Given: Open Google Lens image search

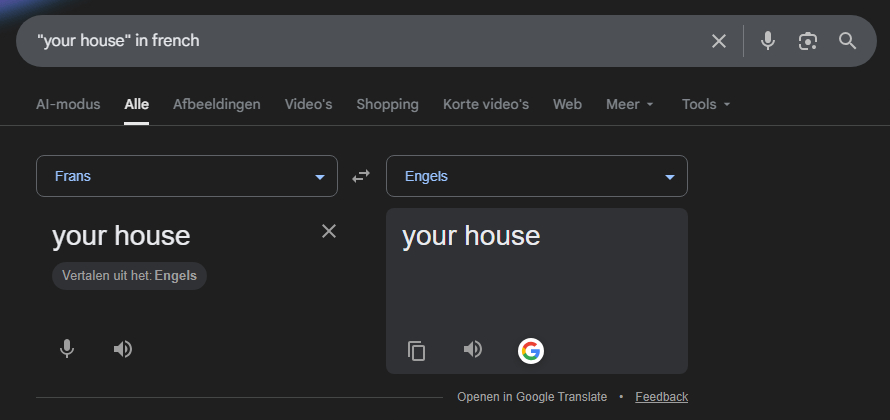Looking at the screenshot, I should pyautogui.click(x=808, y=41).
